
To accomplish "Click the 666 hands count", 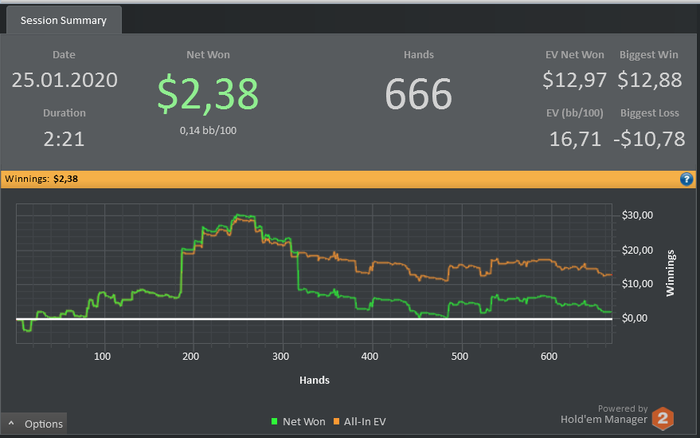I will tap(418, 94).
